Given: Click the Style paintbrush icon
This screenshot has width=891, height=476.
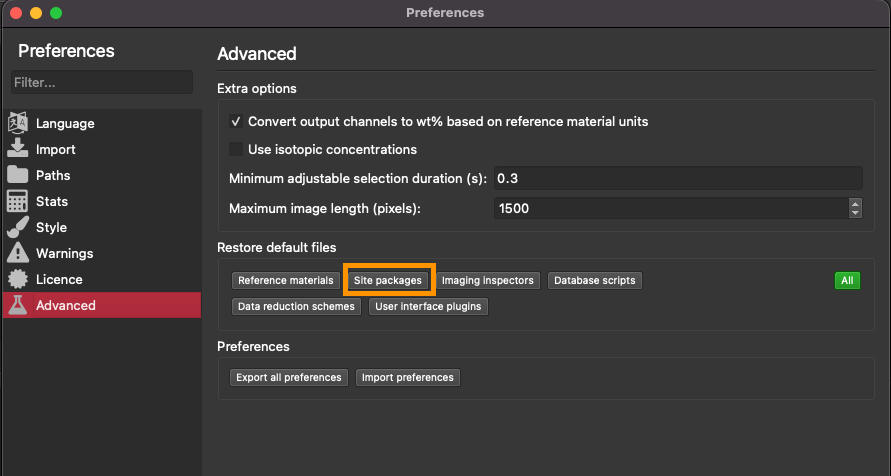Looking at the screenshot, I should (18, 227).
